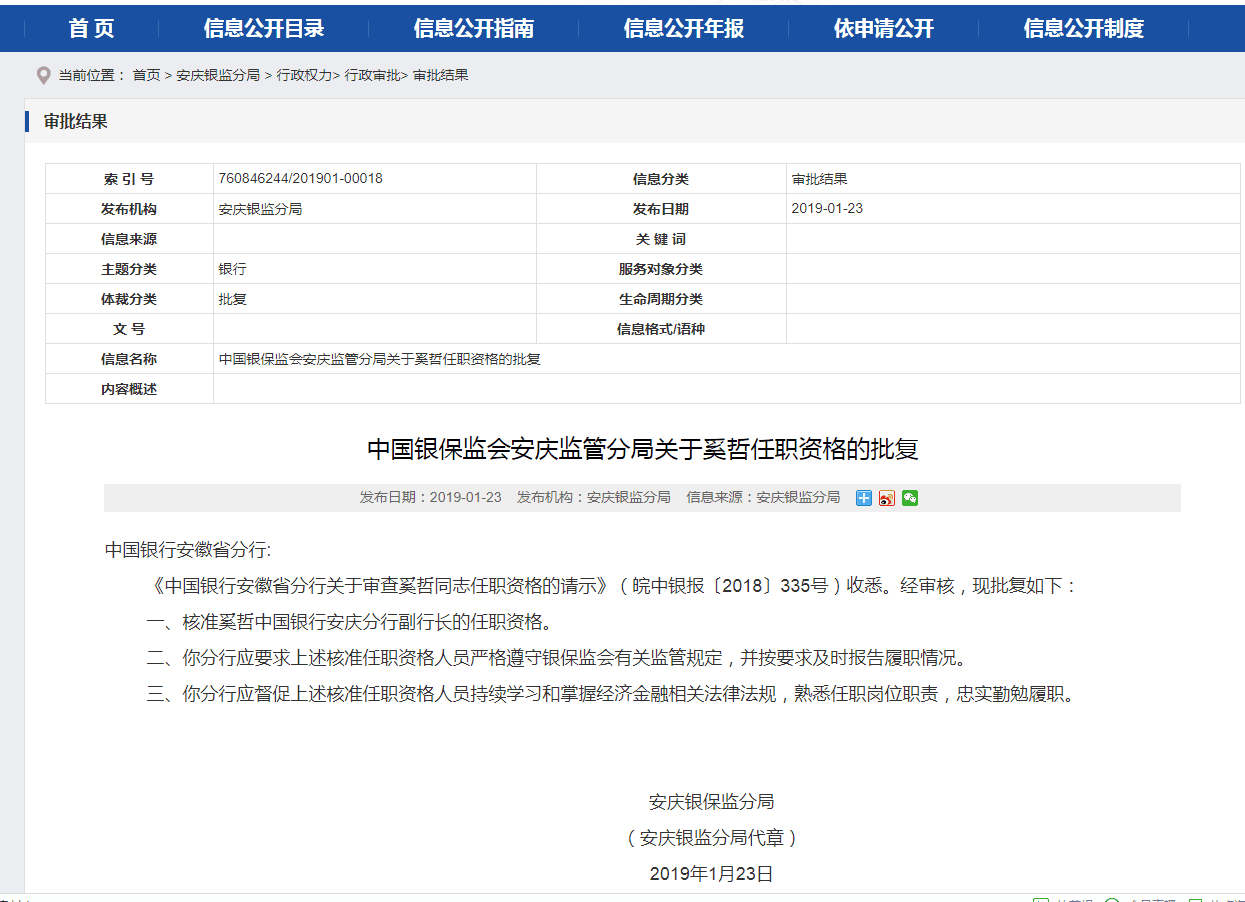1245x902 pixels.
Task: Go to 信息公开指南 in the top navigation
Action: point(474,28)
